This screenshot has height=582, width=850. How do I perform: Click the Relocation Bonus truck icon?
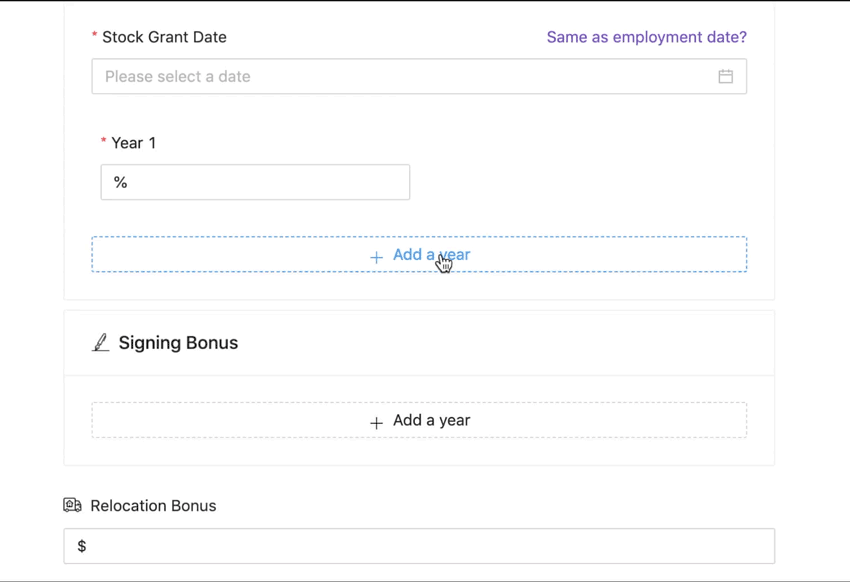[73, 506]
